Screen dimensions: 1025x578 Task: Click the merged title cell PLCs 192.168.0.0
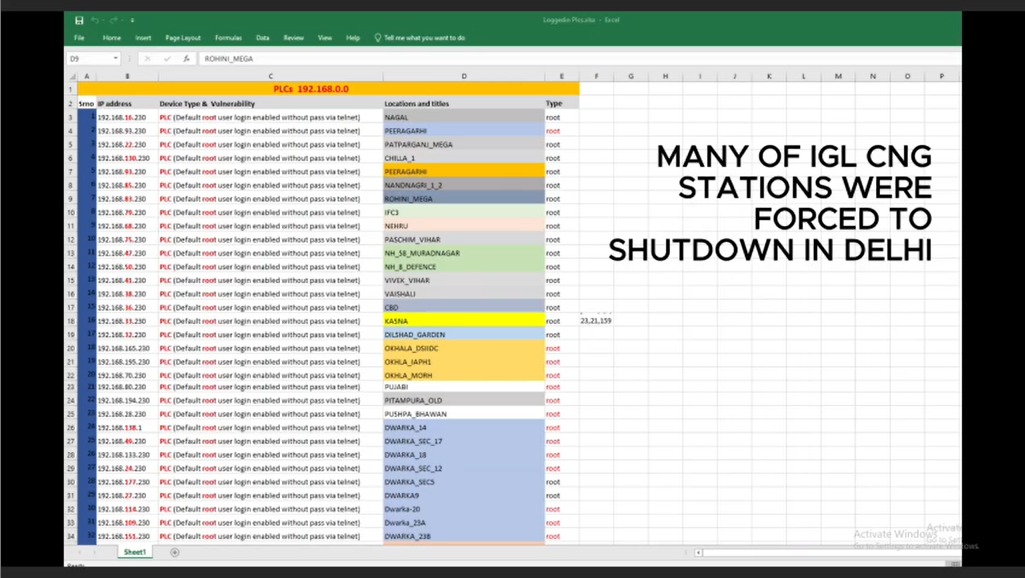(328, 89)
